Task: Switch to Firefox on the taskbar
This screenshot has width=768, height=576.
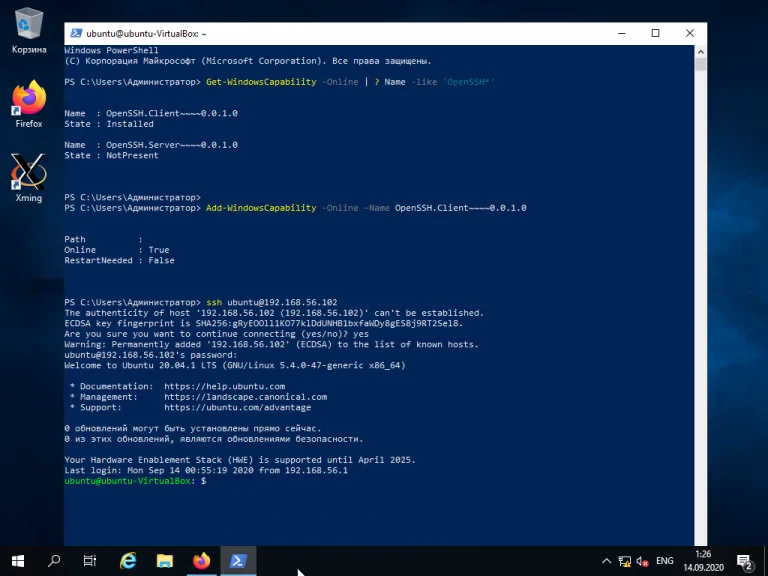Action: click(201, 561)
